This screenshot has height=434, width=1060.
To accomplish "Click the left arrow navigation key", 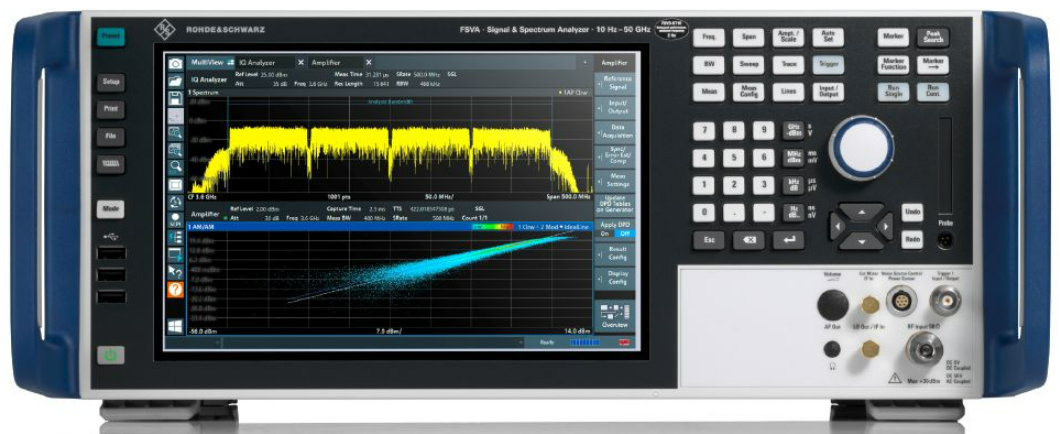I will pos(839,226).
